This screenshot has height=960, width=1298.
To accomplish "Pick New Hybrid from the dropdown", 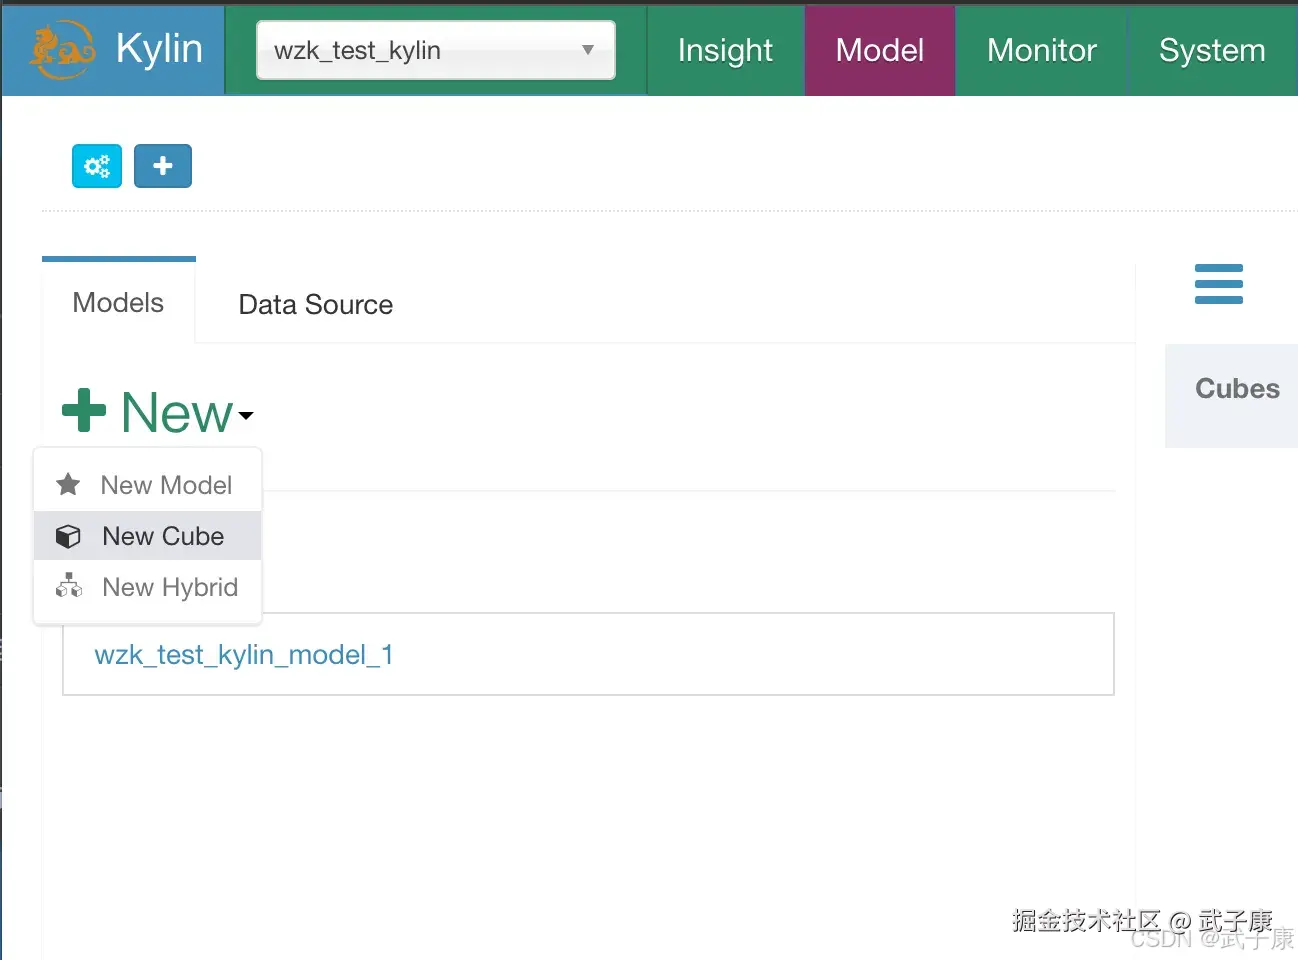I will [170, 587].
